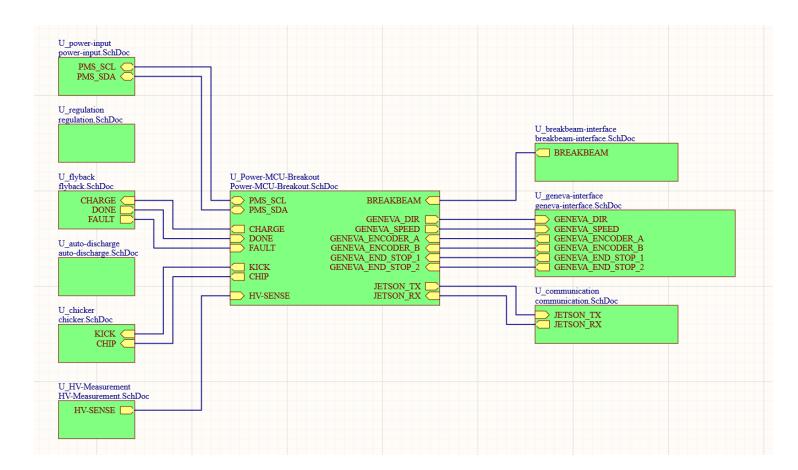The image size is (798, 470).
Task: Select the PMS_SDA port on power-input sheet
Action: point(127,77)
